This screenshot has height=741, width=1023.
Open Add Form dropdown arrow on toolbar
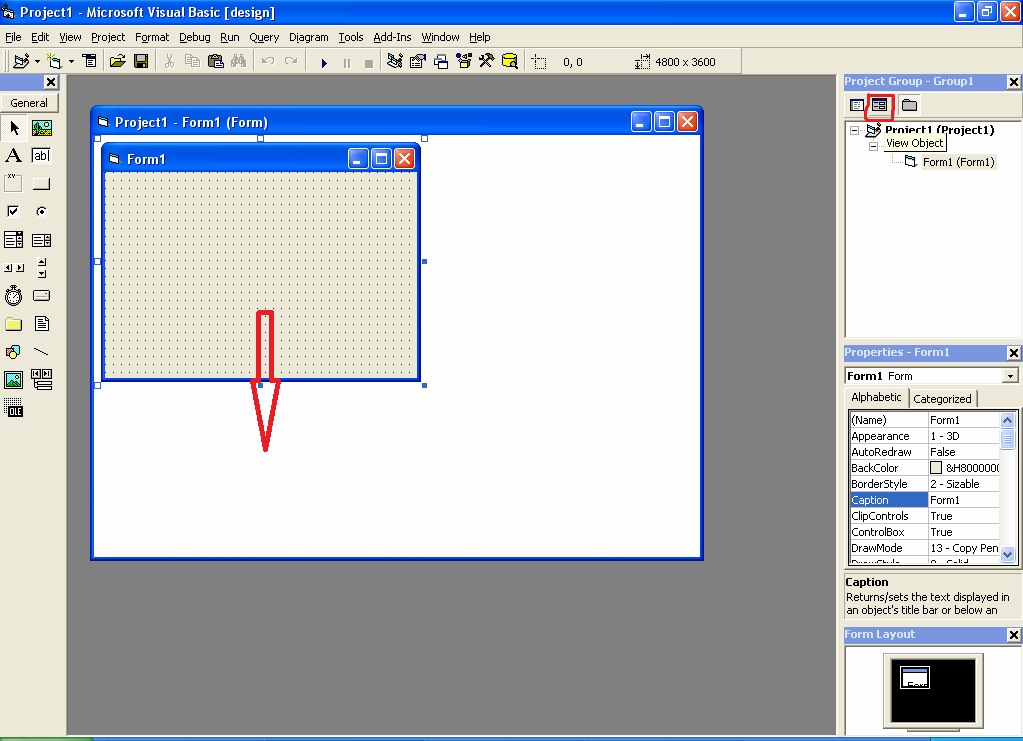[x=71, y=61]
